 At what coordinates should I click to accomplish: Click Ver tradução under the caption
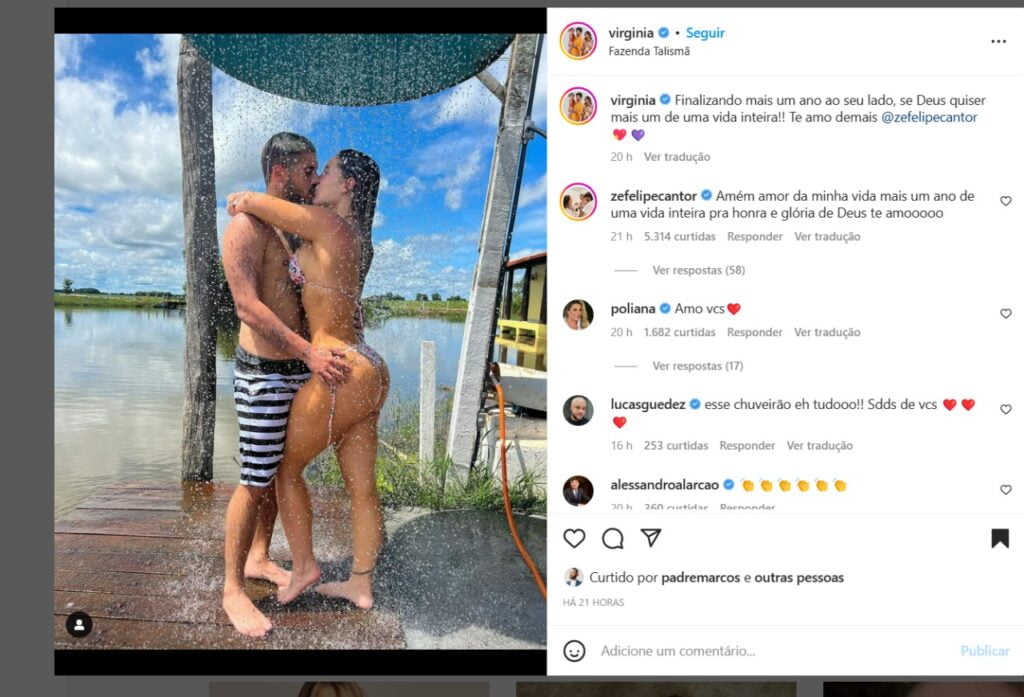click(677, 157)
